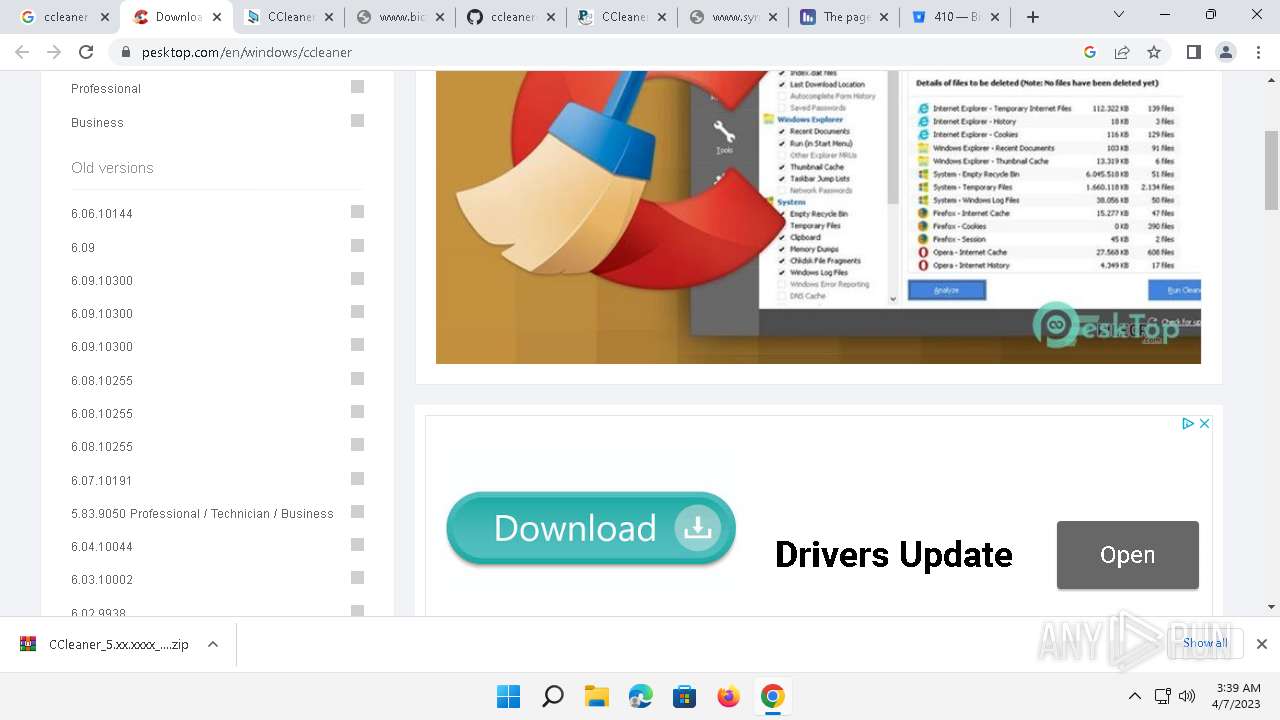Close the active Download tab
Image resolution: width=1280 pixels, height=720 pixels.
point(217,17)
